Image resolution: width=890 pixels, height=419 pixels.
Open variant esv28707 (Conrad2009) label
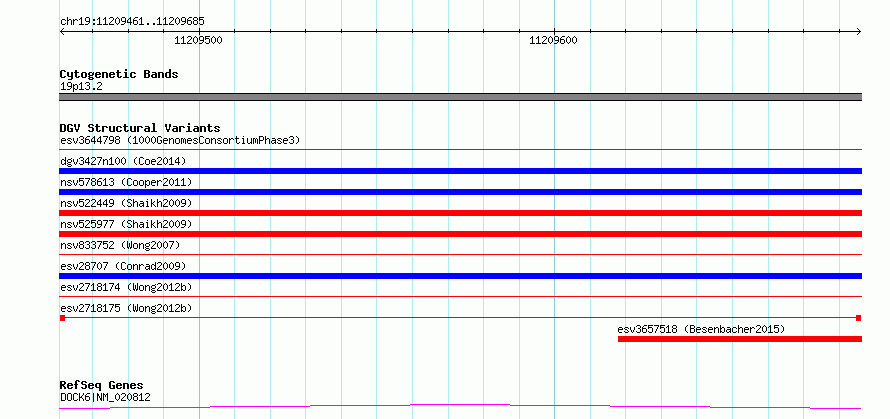coord(123,266)
